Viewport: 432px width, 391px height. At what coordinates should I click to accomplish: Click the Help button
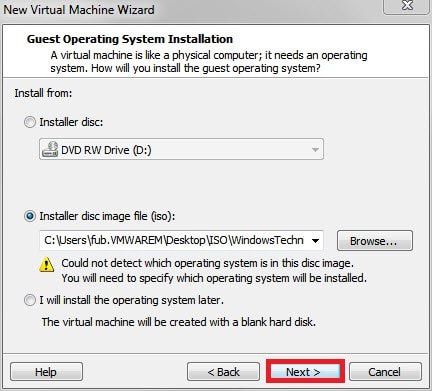[46, 372]
